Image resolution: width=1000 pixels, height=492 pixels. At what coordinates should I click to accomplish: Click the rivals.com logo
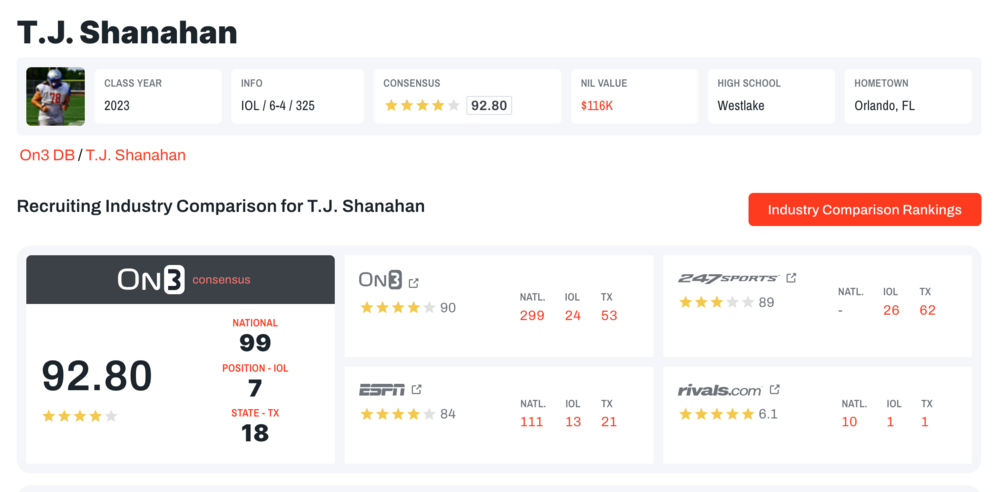point(719,390)
